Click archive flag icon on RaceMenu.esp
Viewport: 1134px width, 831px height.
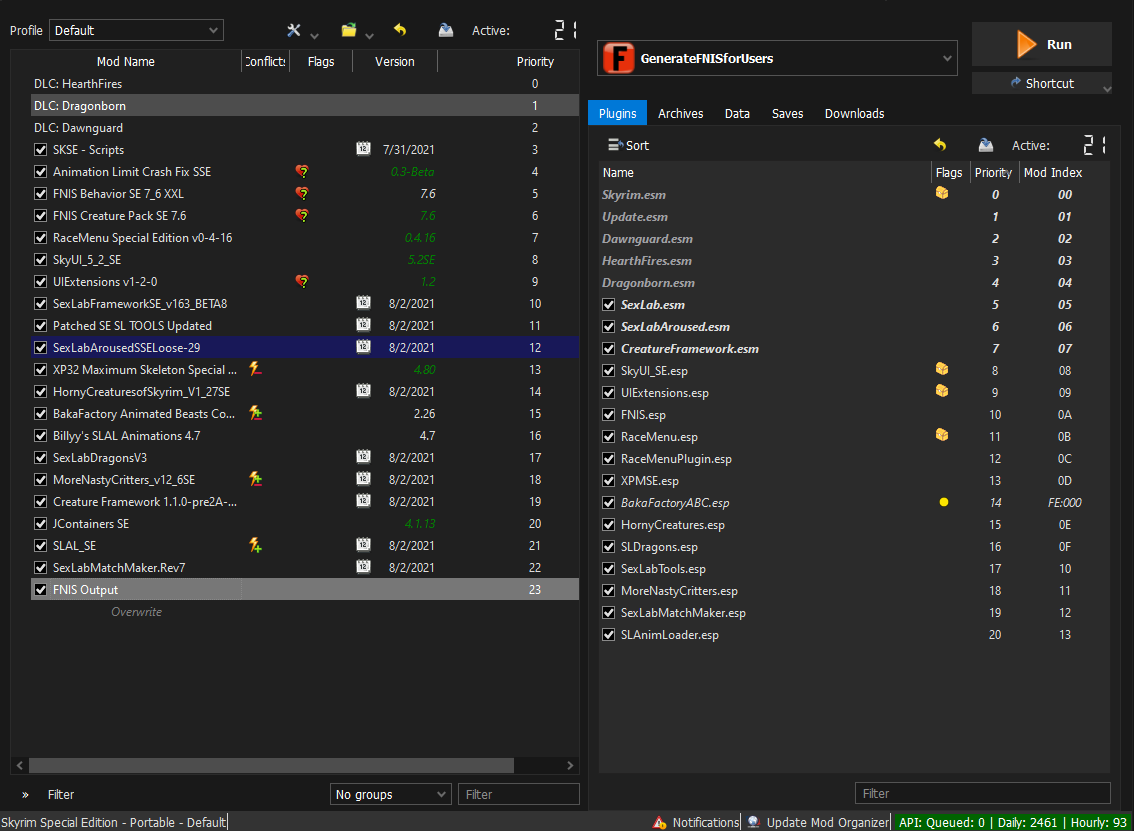(x=942, y=435)
